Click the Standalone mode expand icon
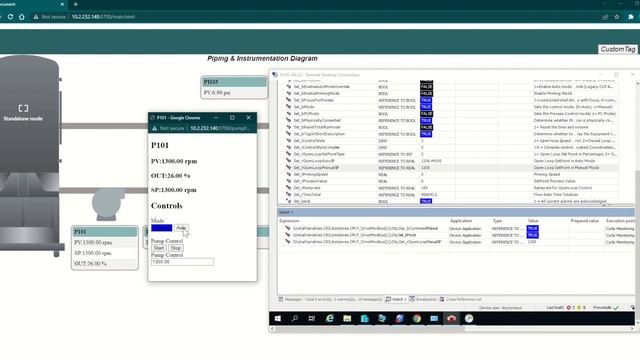Screen dimensions: 640x360 (x=23, y=108)
